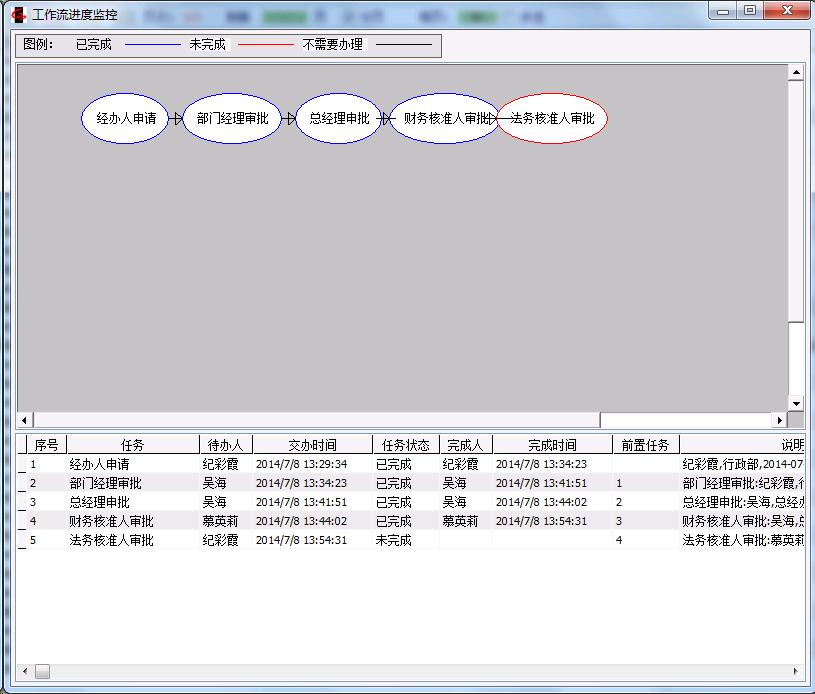Click the 任务 column header
This screenshot has width=815, height=694.
[132, 445]
